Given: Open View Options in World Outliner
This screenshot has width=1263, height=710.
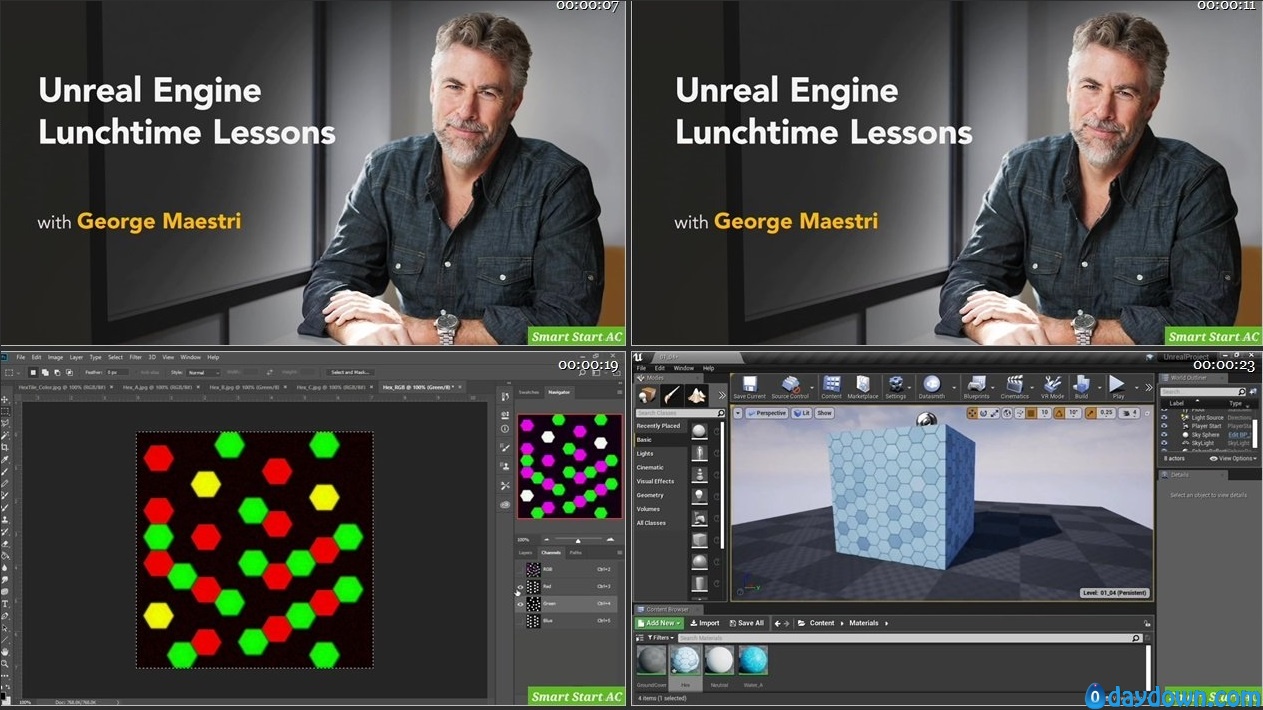Looking at the screenshot, I should 1233,458.
